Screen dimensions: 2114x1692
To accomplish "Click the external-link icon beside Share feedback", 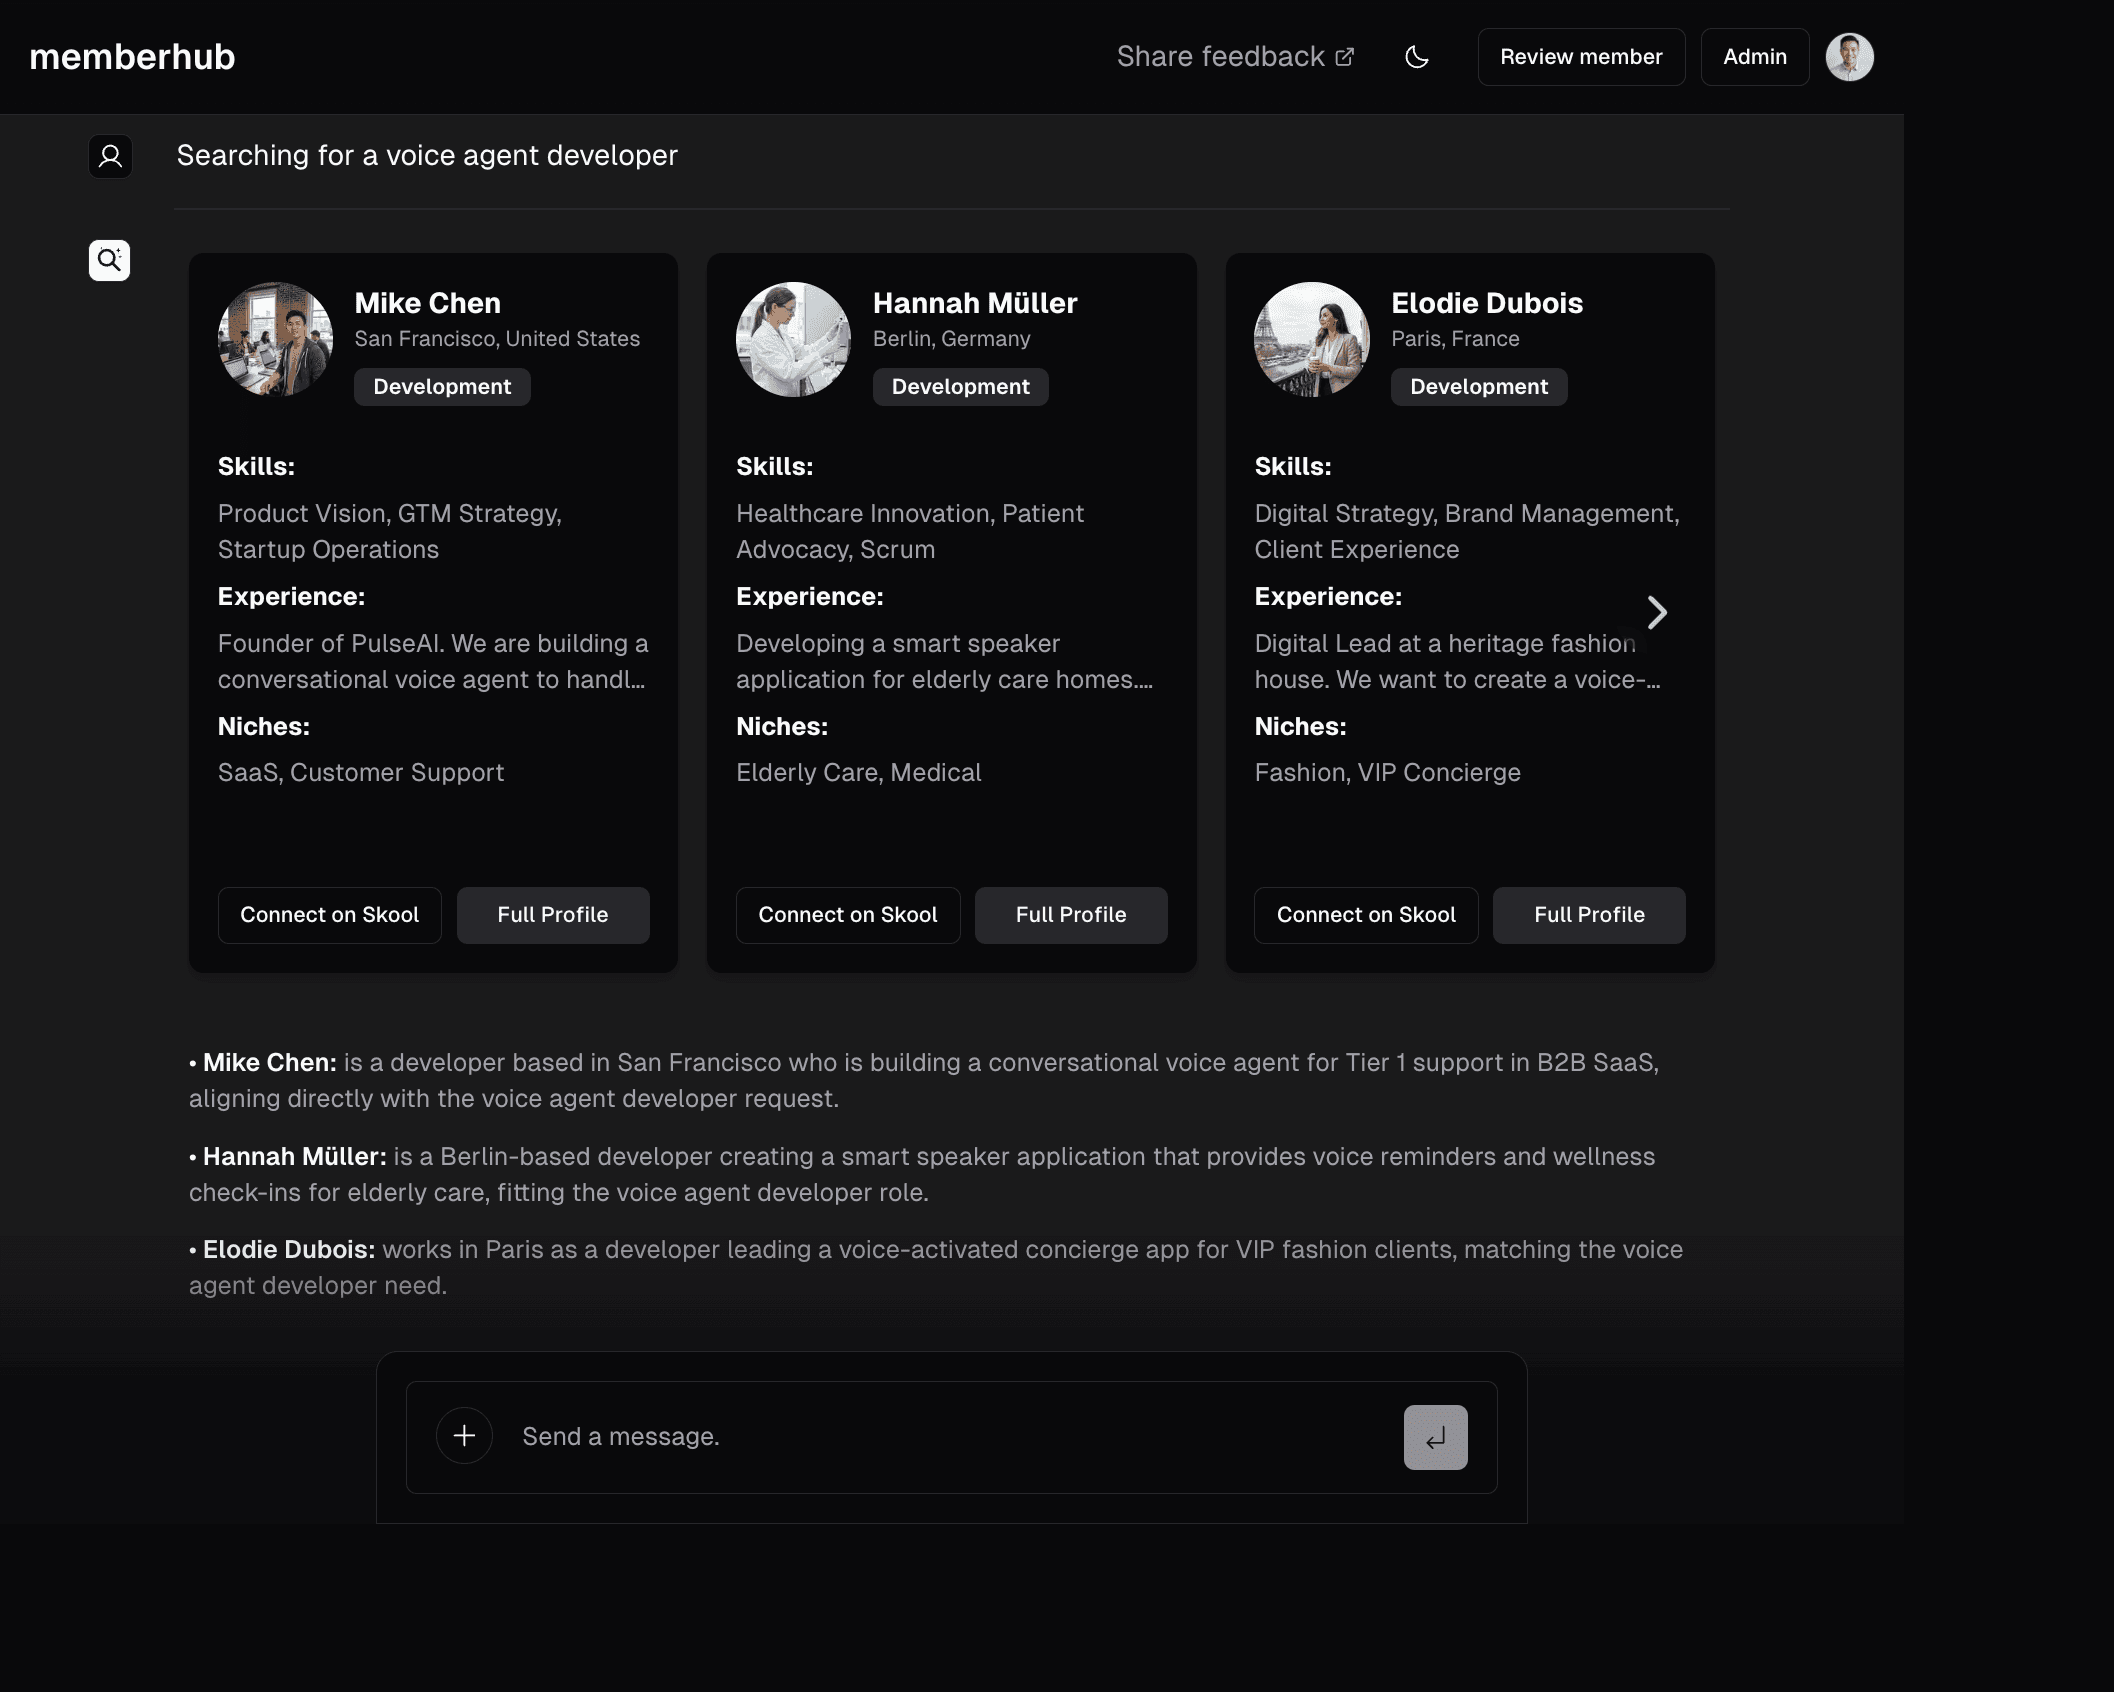I will click(1344, 55).
